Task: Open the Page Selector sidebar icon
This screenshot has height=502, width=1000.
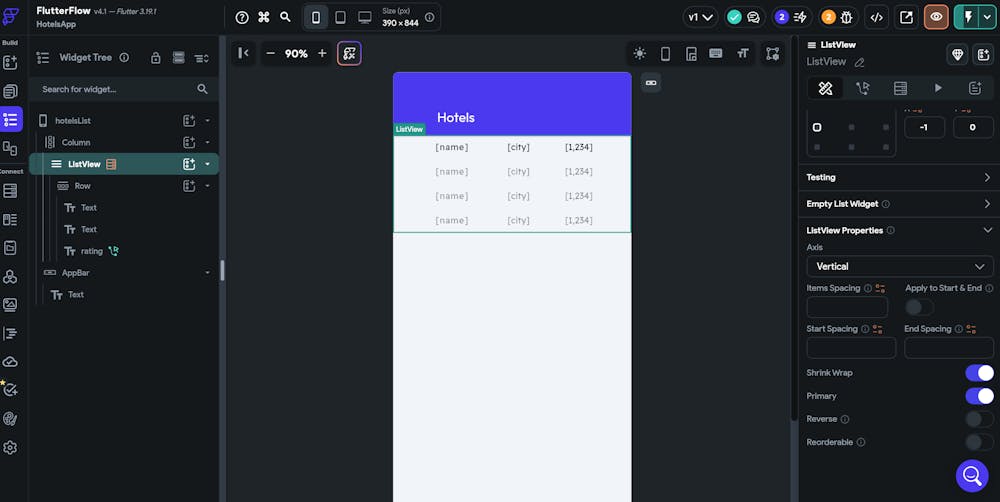Action: (10, 91)
